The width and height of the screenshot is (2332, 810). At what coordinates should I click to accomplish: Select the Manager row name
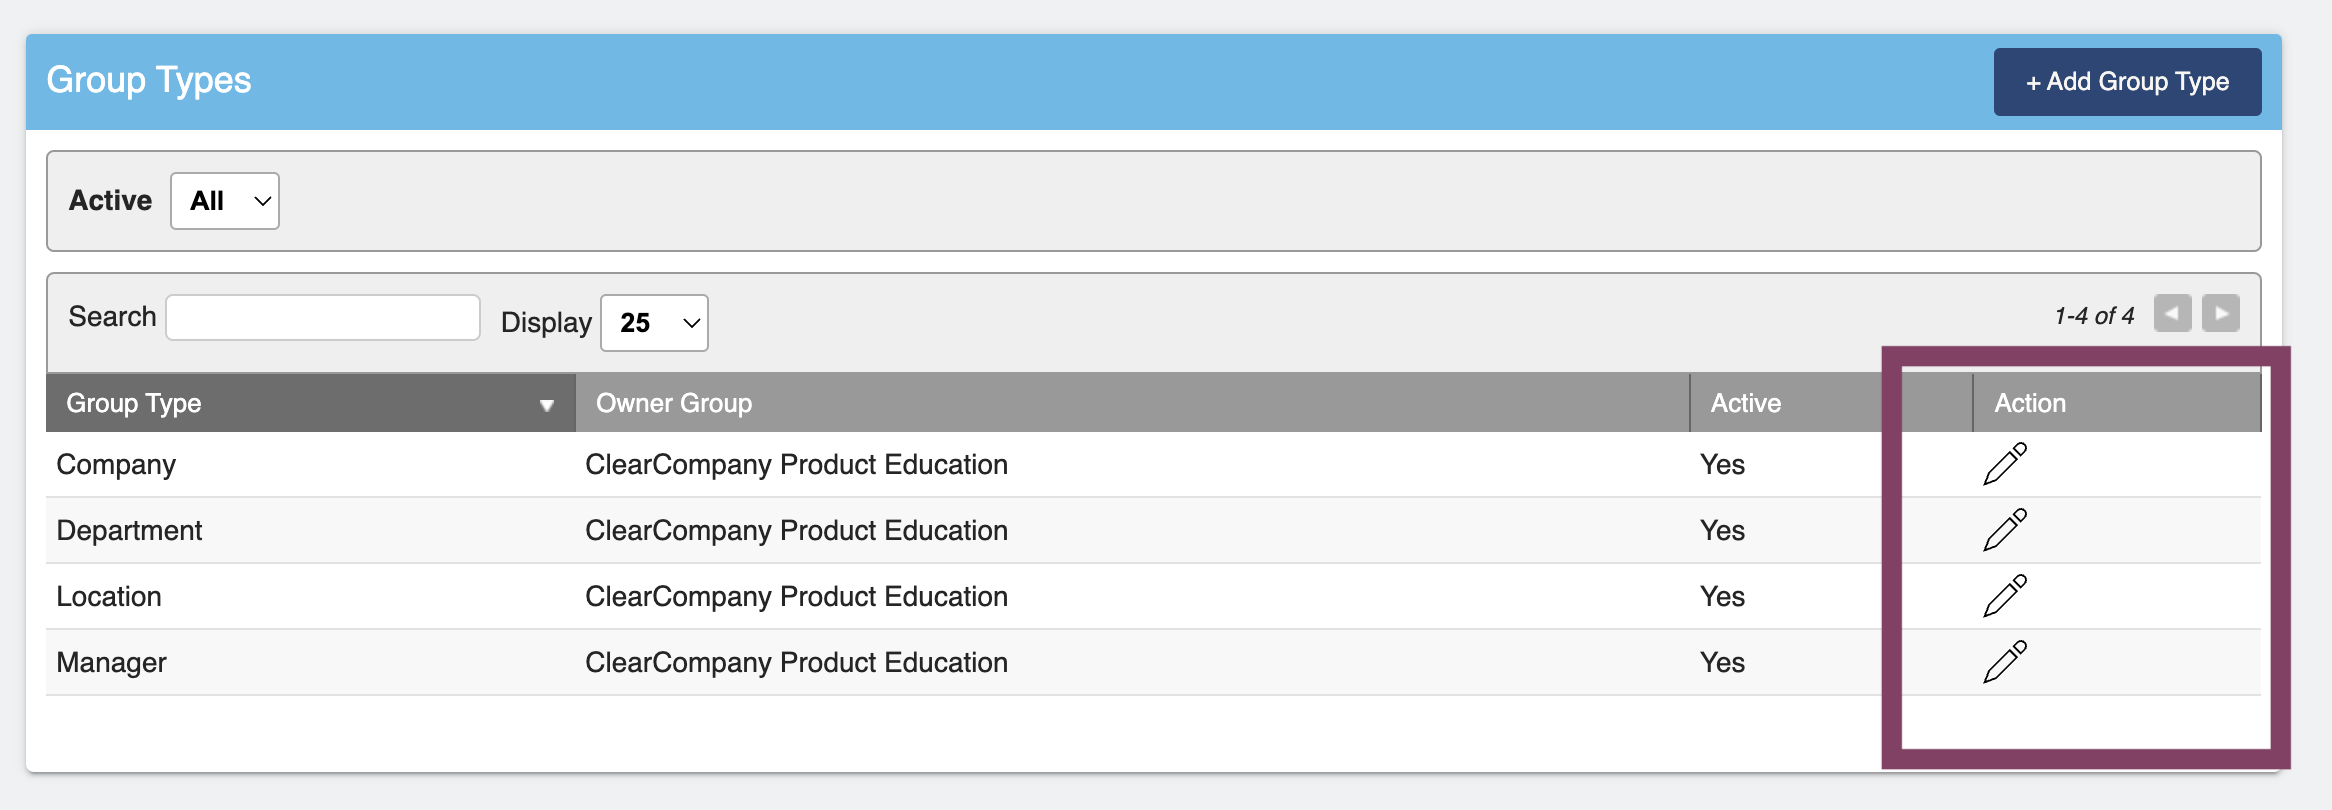(111, 663)
